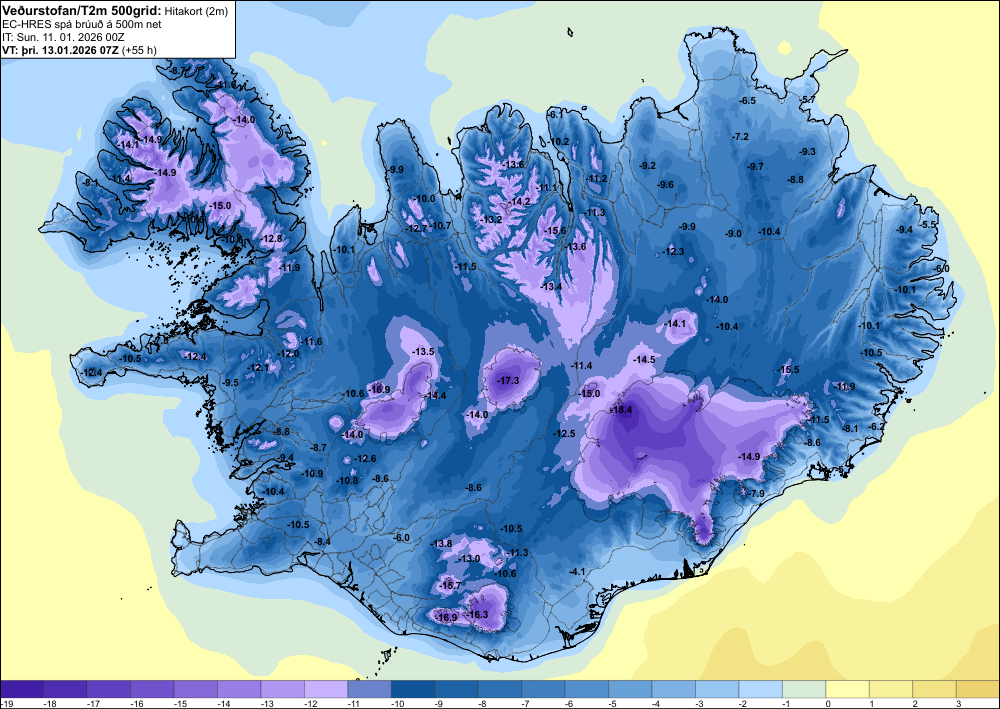Click the -17.3 temperature label
This screenshot has height=709, width=1000.
pos(508,381)
